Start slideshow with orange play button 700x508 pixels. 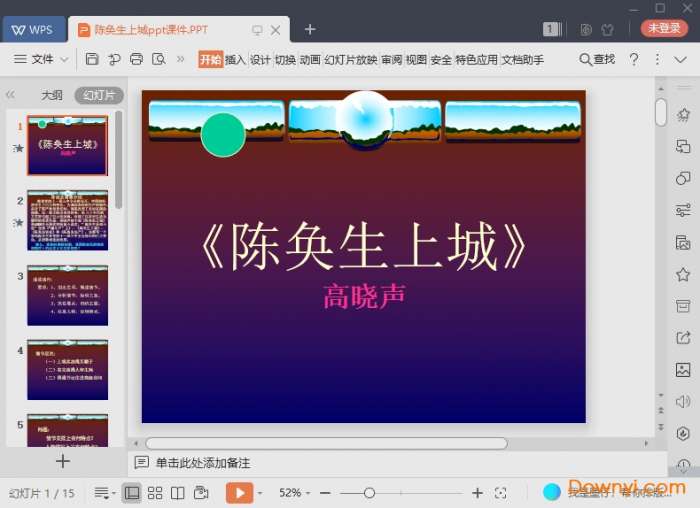tap(239, 493)
